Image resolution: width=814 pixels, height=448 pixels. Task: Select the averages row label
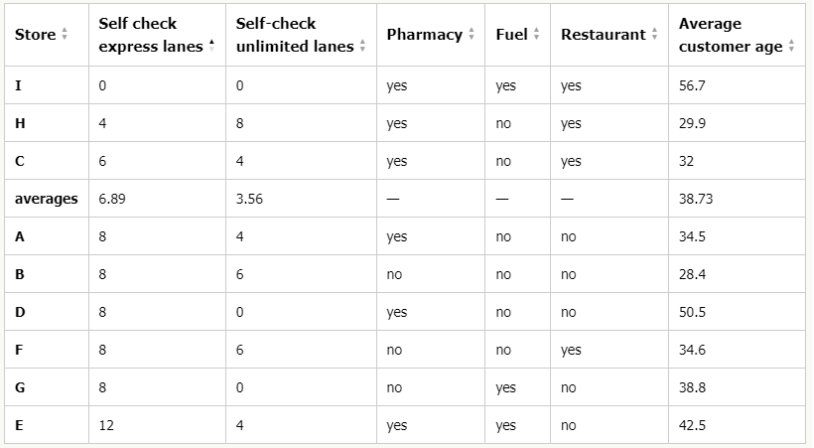point(46,199)
